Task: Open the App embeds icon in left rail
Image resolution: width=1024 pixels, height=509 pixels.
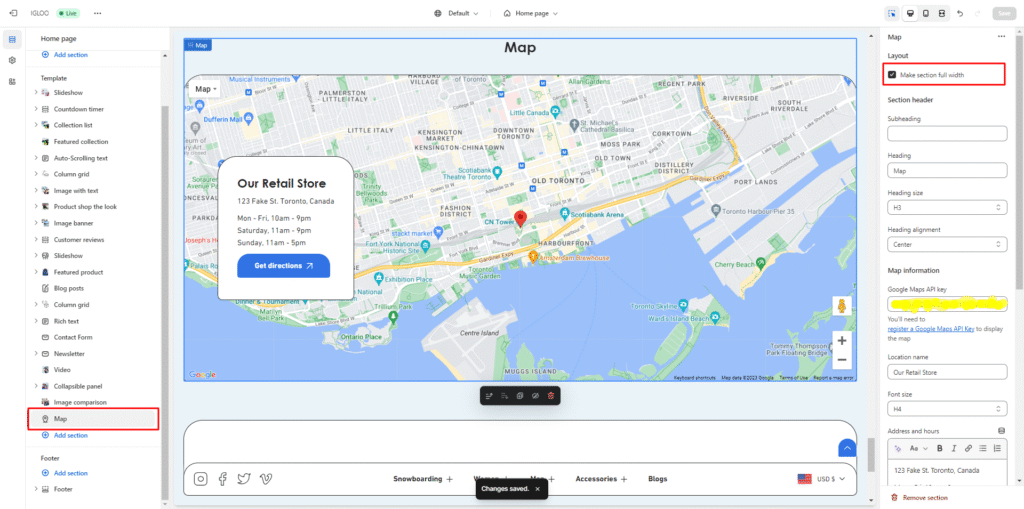Action: point(12,81)
